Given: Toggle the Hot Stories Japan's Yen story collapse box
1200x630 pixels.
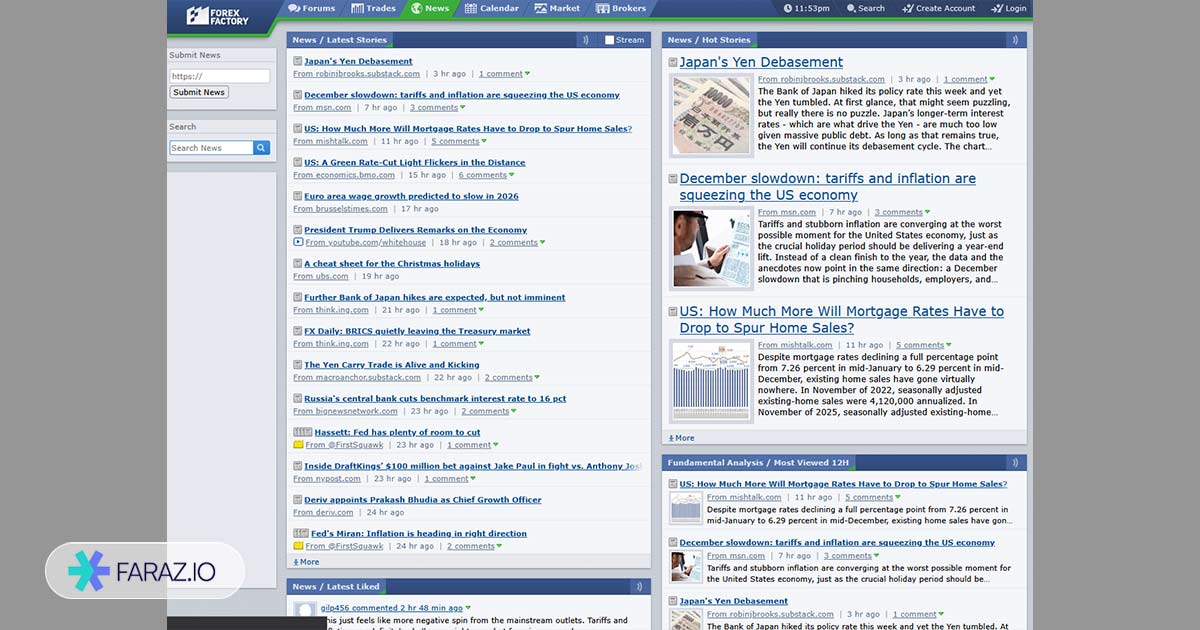Looking at the screenshot, I should click(x=673, y=62).
